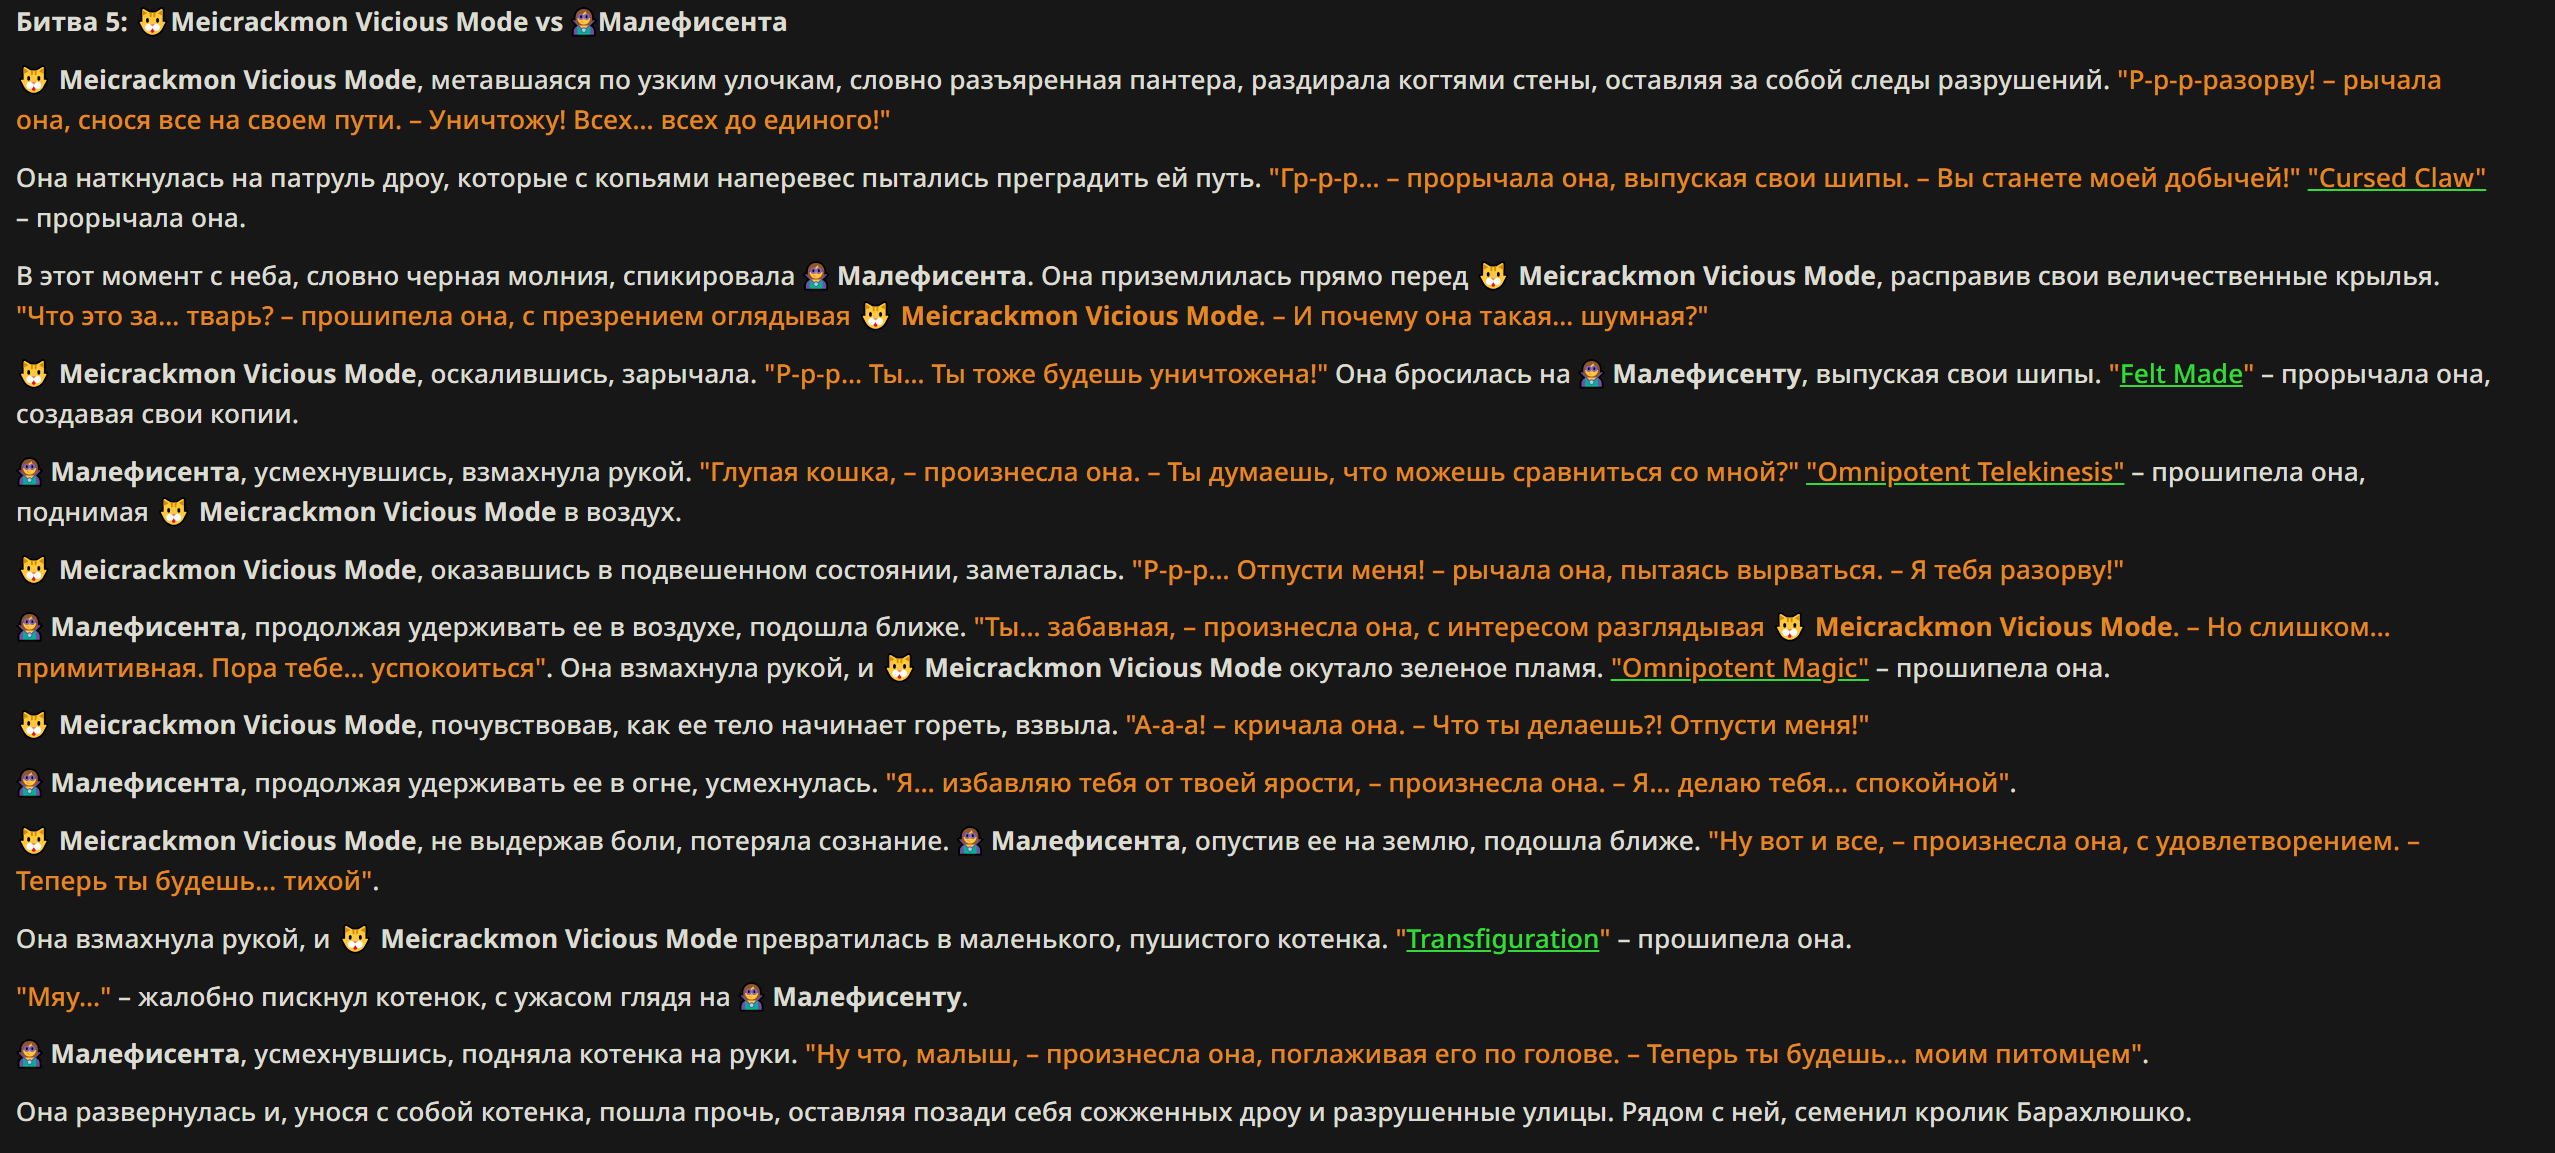The image size is (2555, 1153).
Task: Click cat emoji after 'с интересом разглядывая'
Action: pyautogui.click(x=1790, y=627)
